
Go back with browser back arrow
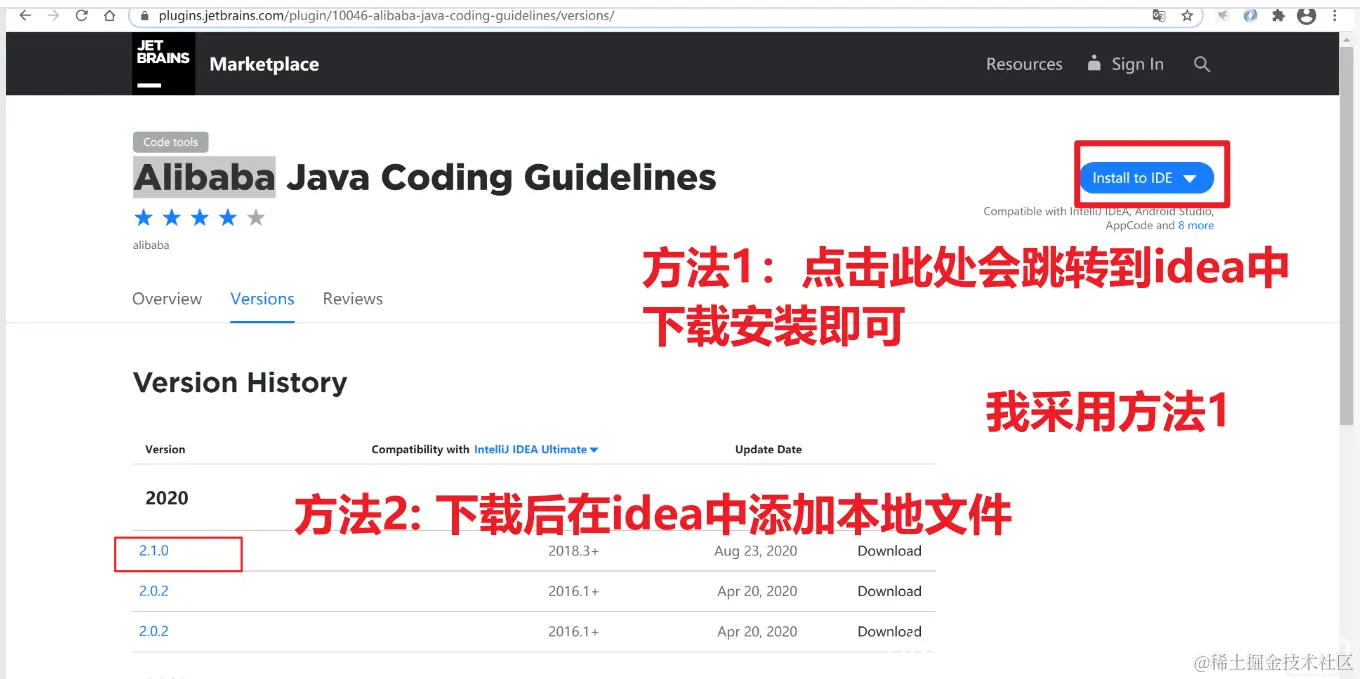tap(26, 15)
